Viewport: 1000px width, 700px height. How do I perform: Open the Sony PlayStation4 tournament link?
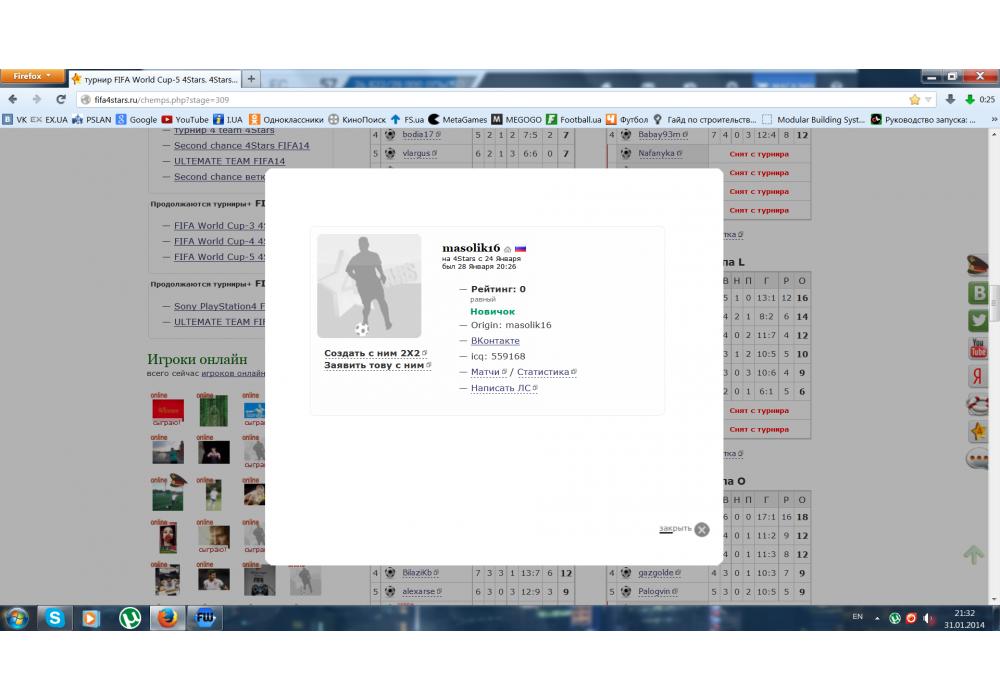219,306
